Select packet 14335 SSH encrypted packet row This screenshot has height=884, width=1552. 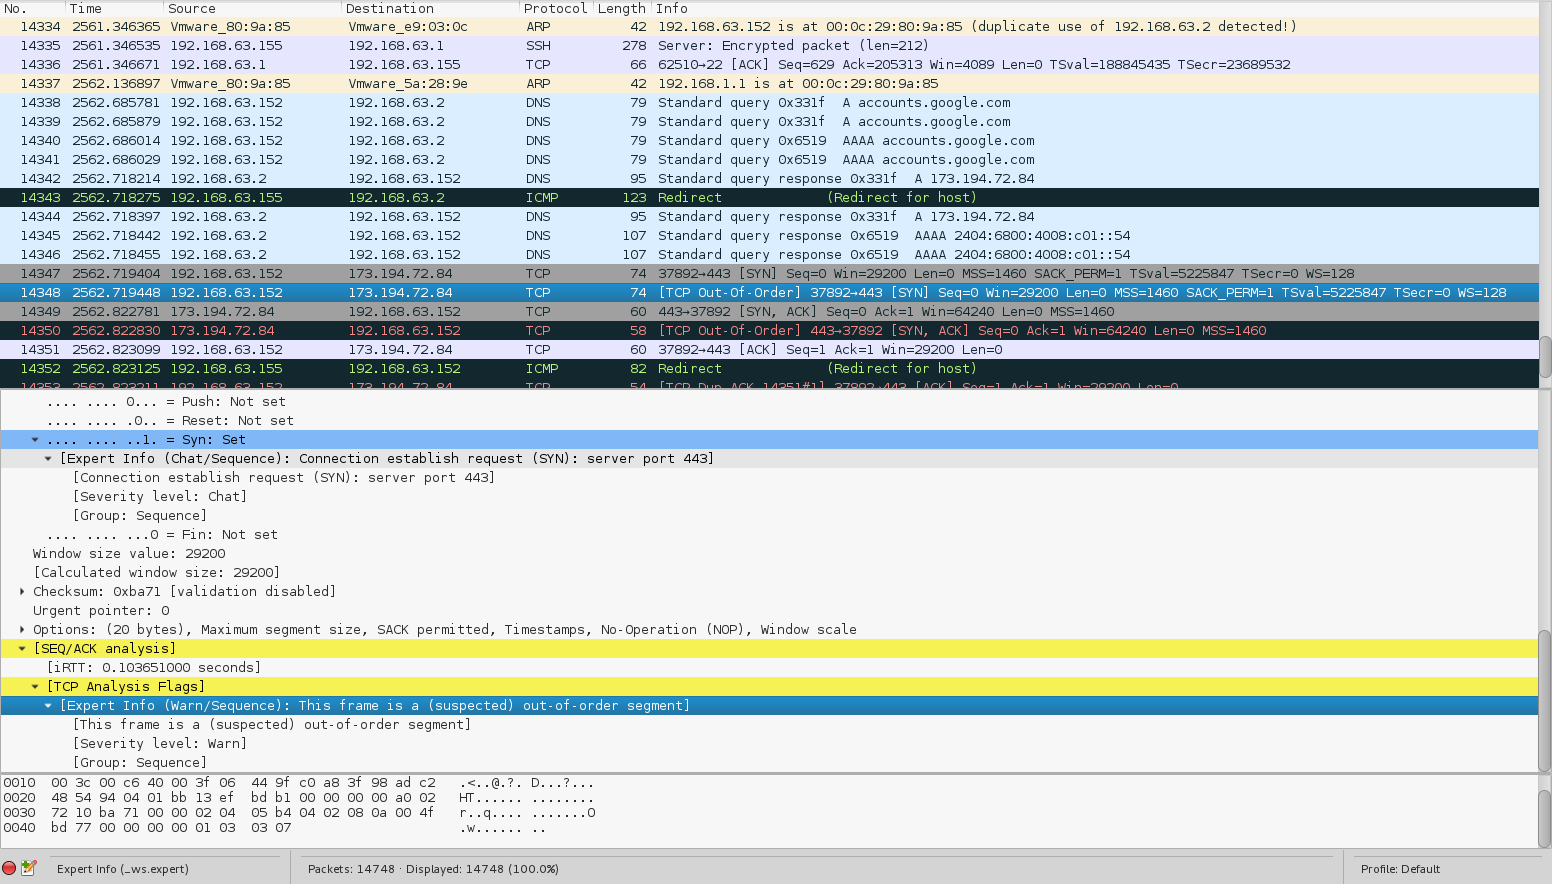point(769,46)
